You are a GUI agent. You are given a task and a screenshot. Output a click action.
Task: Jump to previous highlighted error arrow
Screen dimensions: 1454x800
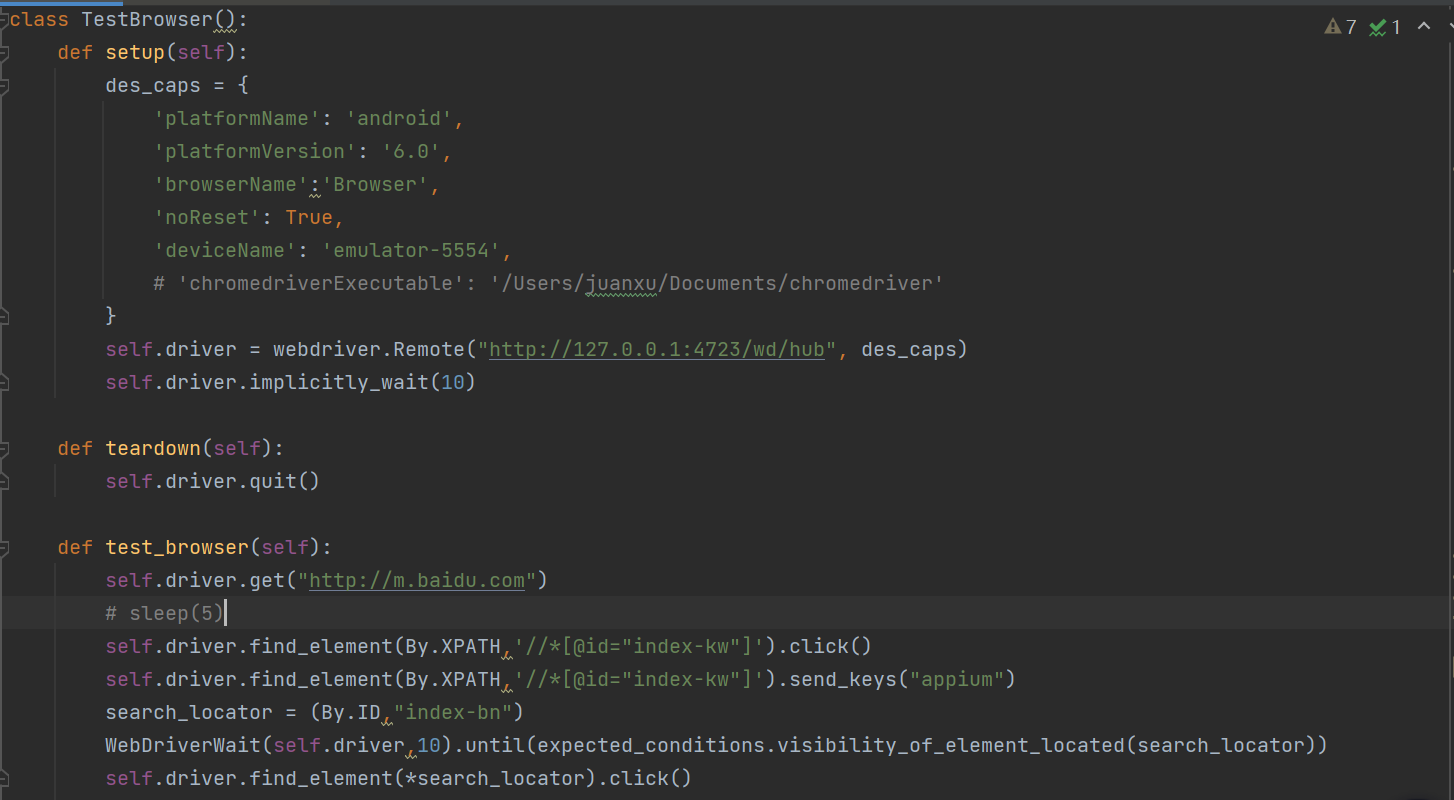(1424, 27)
